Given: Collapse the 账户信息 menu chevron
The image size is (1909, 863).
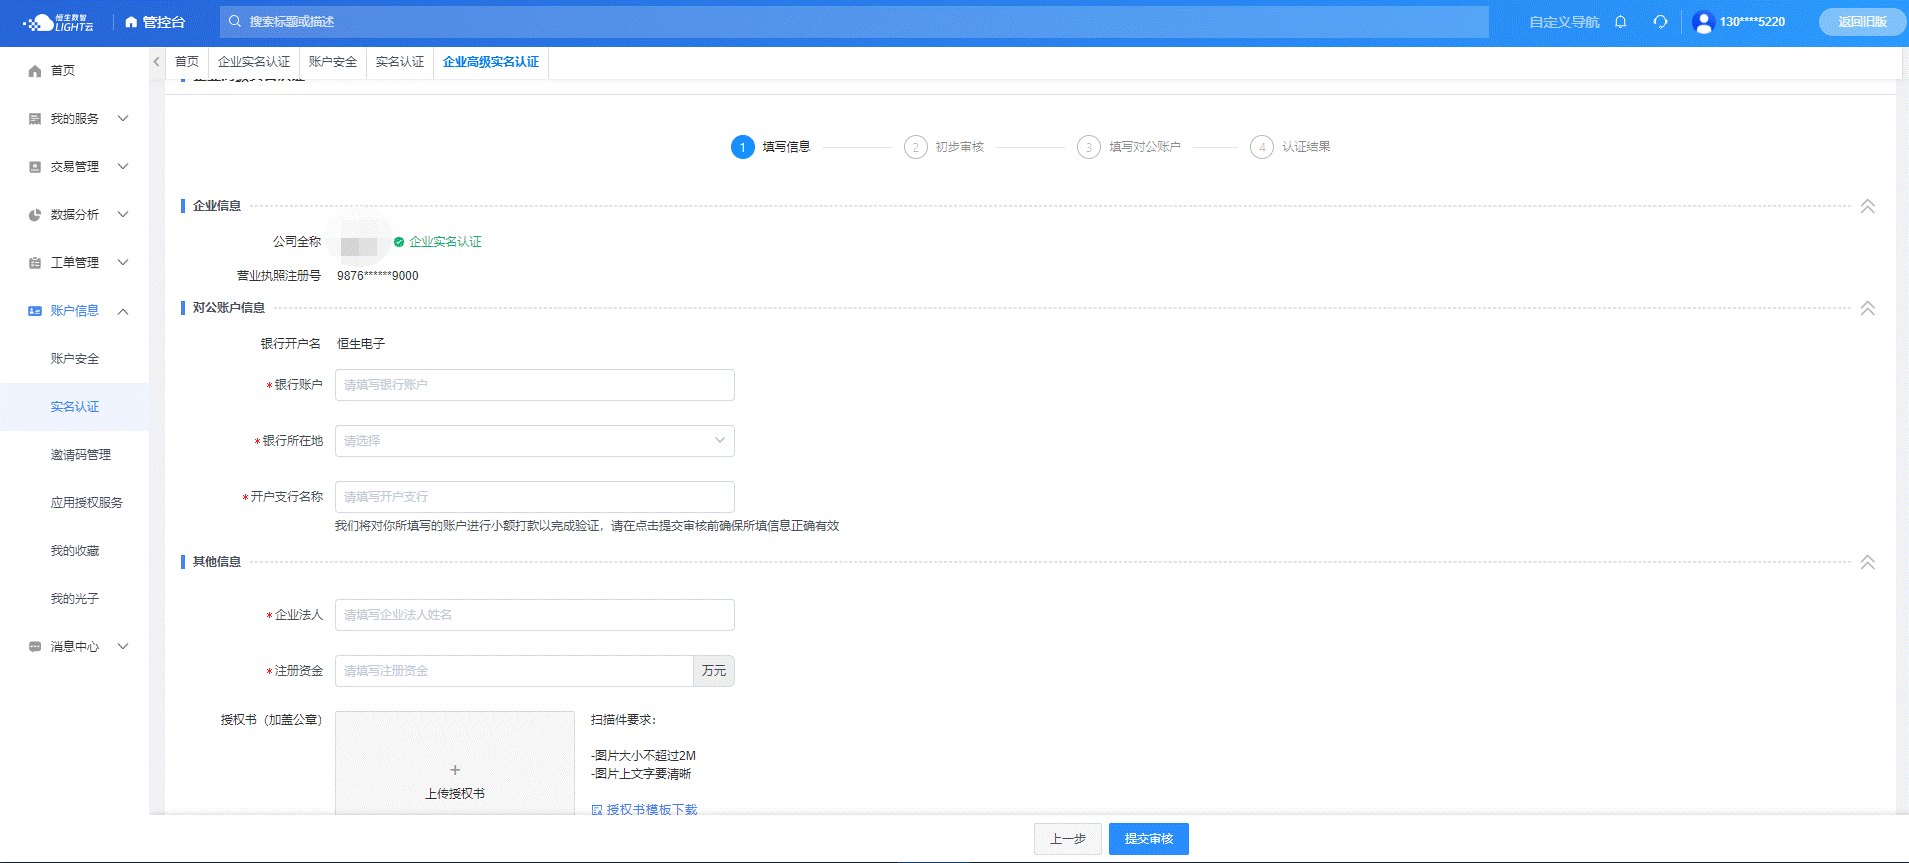Looking at the screenshot, I should pyautogui.click(x=123, y=311).
